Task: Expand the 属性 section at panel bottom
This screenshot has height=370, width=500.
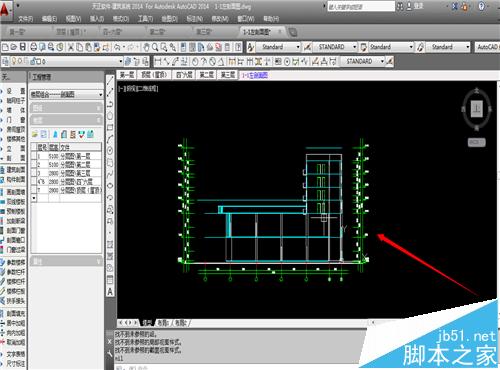Action: click(66, 261)
